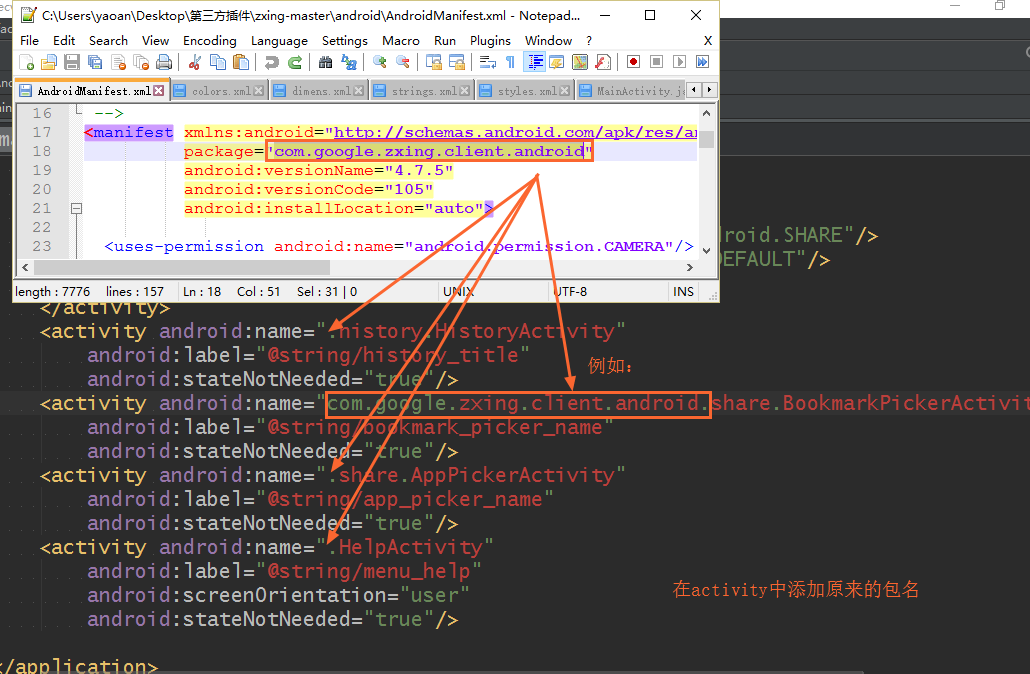The image size is (1030, 674).
Task: Toggle Word Wrap toolbar icon
Action: click(x=487, y=62)
